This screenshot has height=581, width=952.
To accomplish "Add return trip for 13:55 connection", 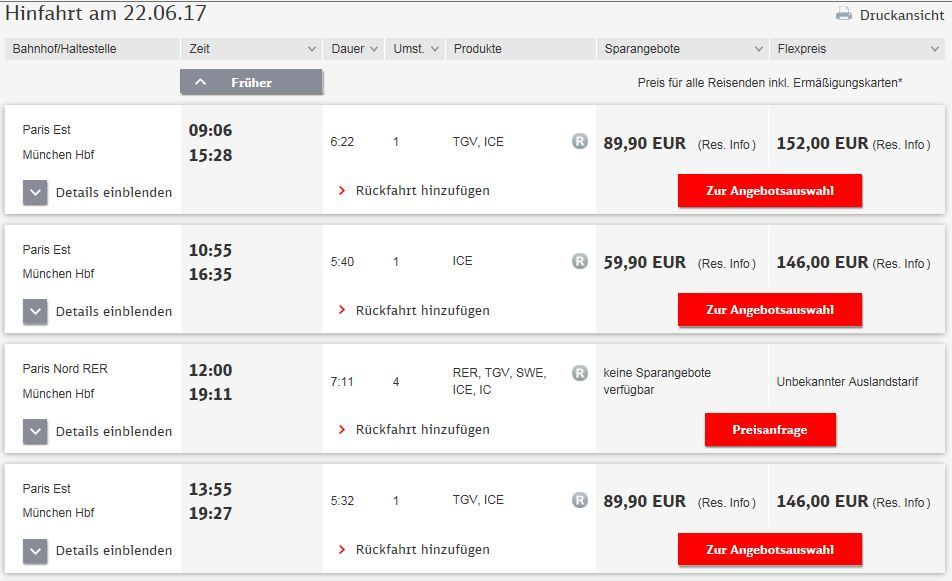I will tap(422, 549).
